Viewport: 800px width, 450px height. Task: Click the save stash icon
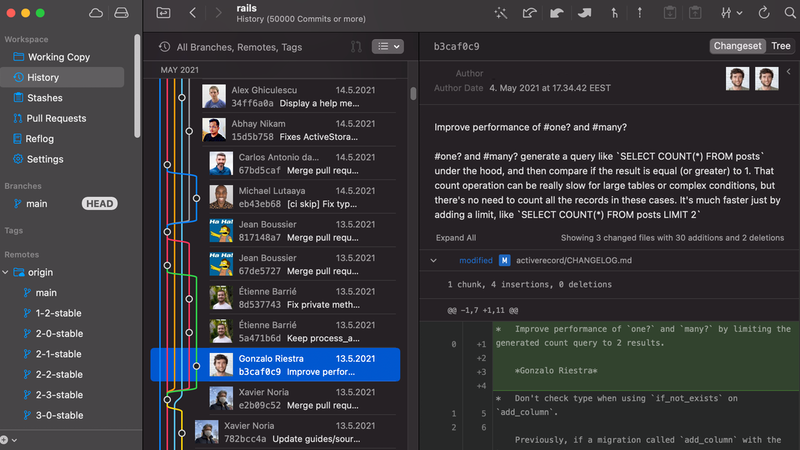[x=670, y=13]
